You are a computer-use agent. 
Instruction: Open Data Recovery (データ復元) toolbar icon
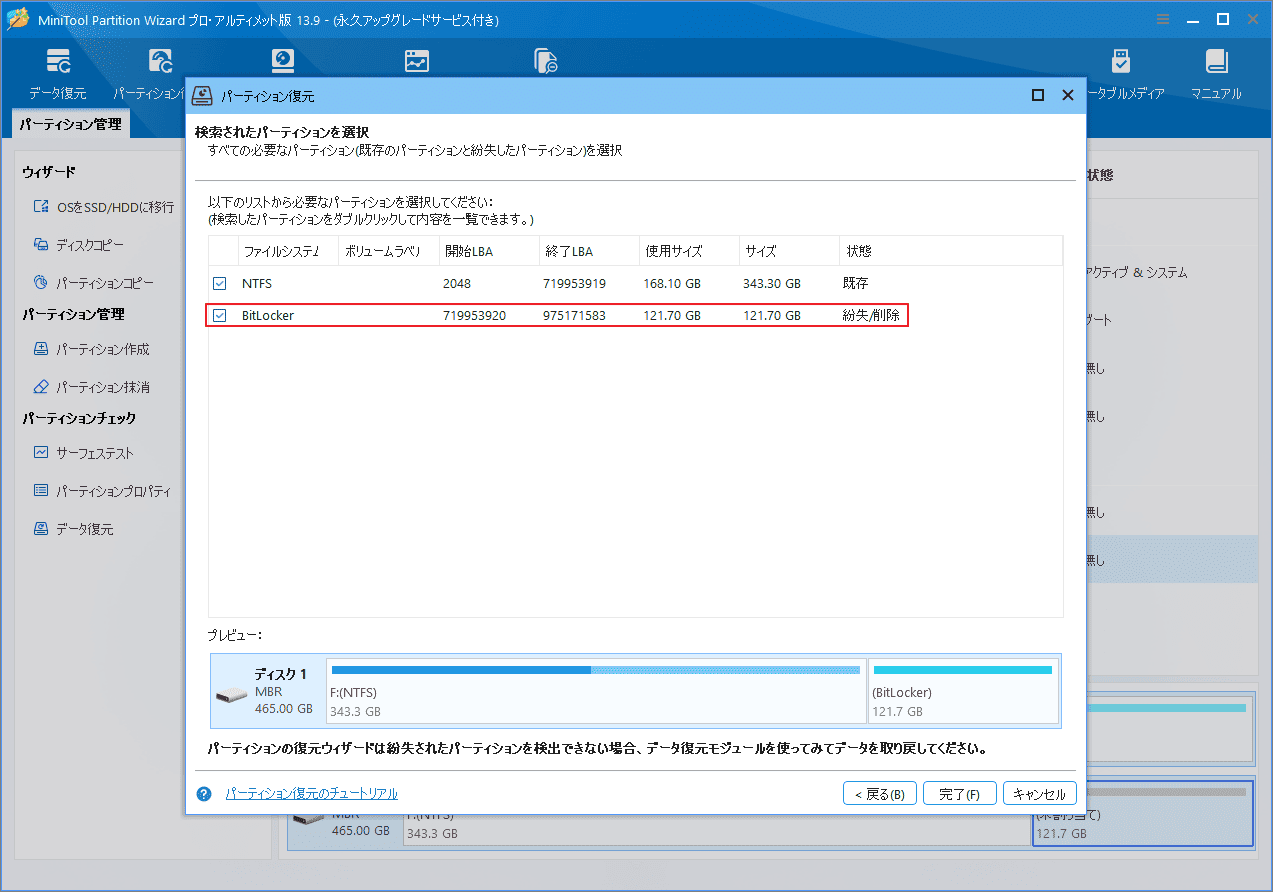[x=58, y=62]
